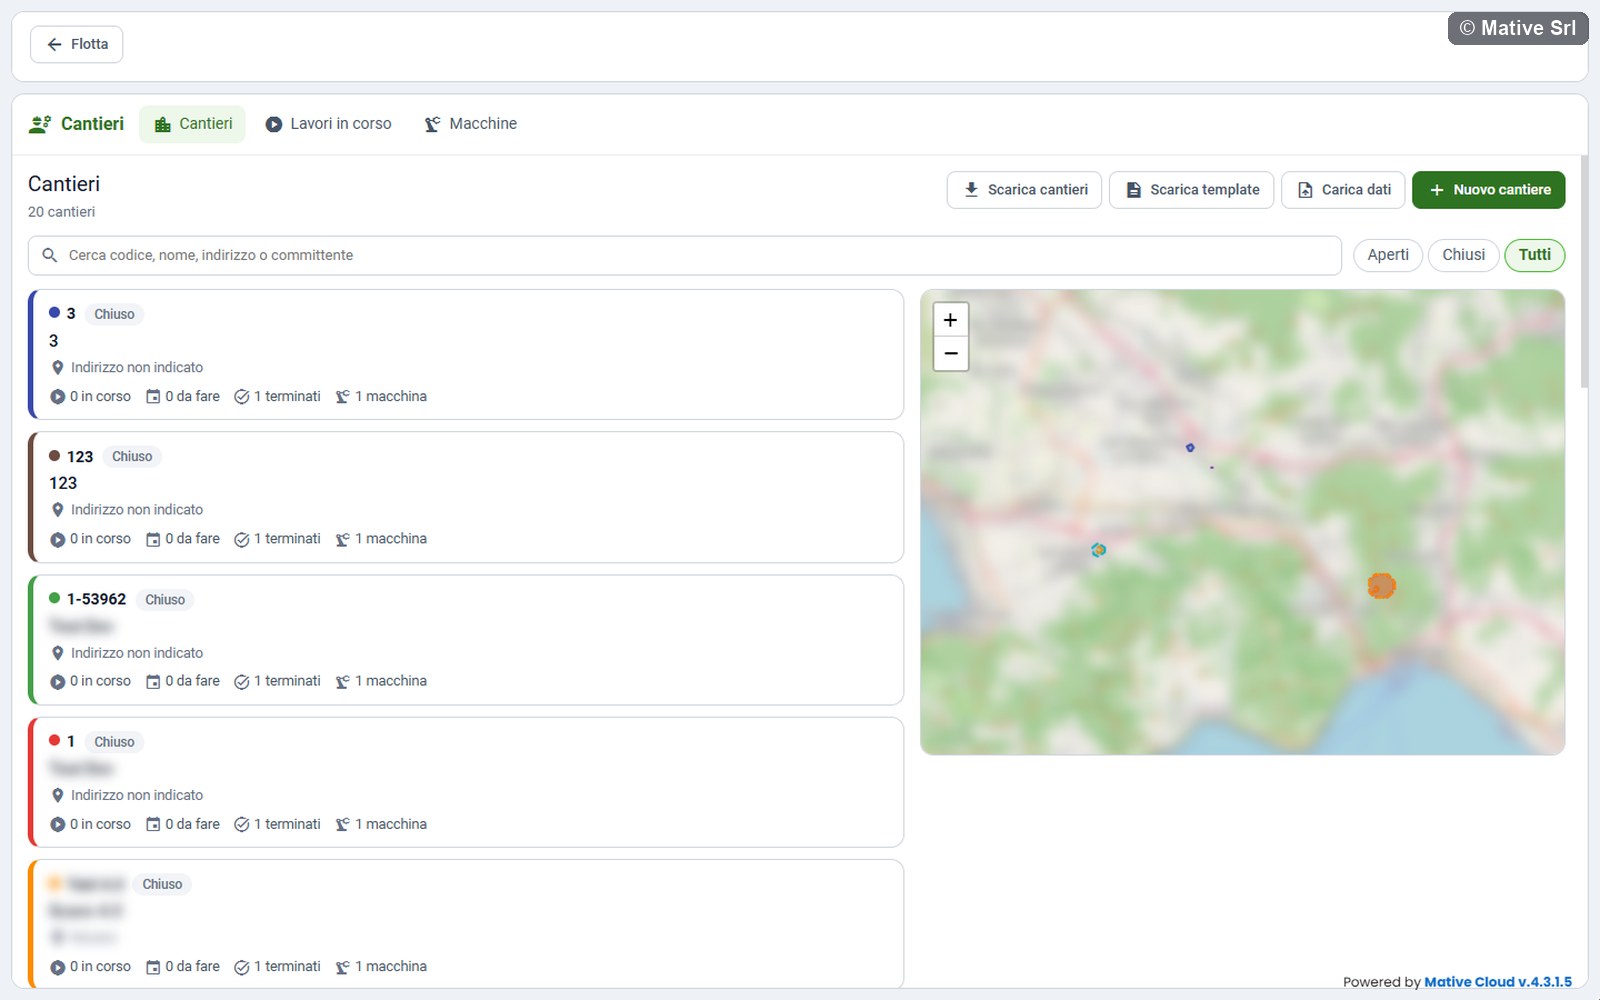1600x1000 pixels.
Task: Click the Scarica template button
Action: coord(1191,190)
